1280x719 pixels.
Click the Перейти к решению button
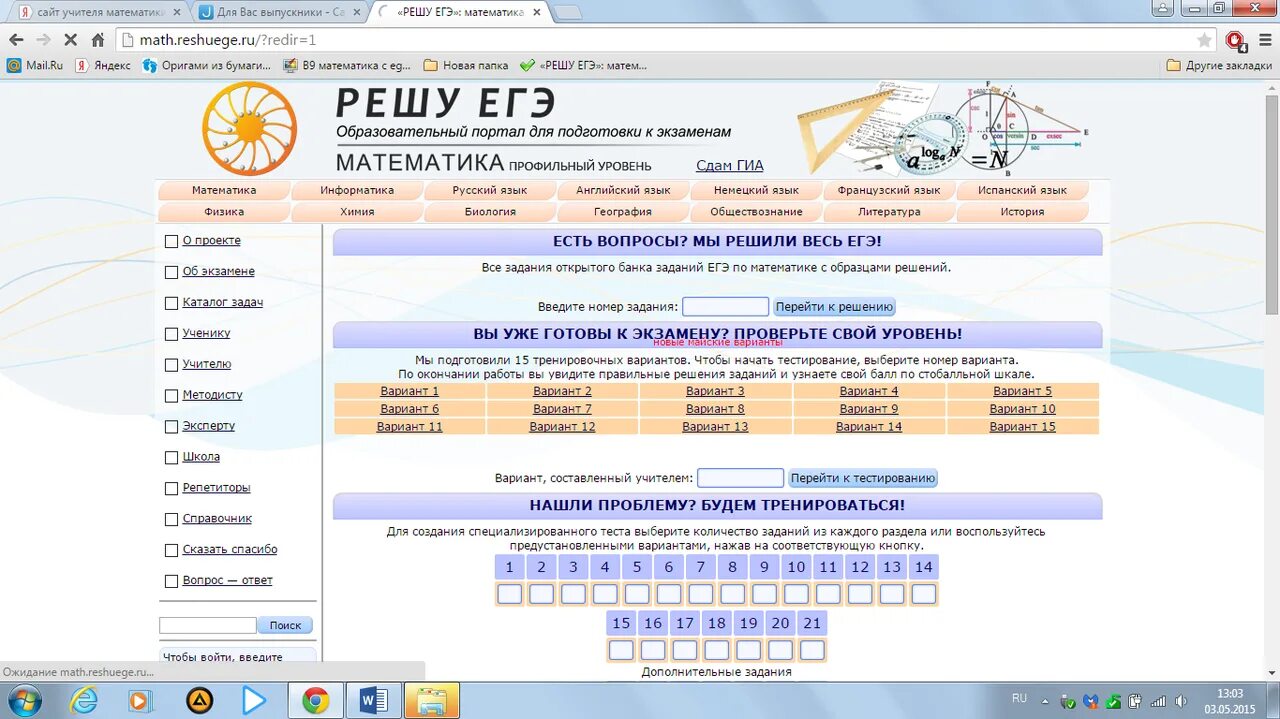(834, 307)
